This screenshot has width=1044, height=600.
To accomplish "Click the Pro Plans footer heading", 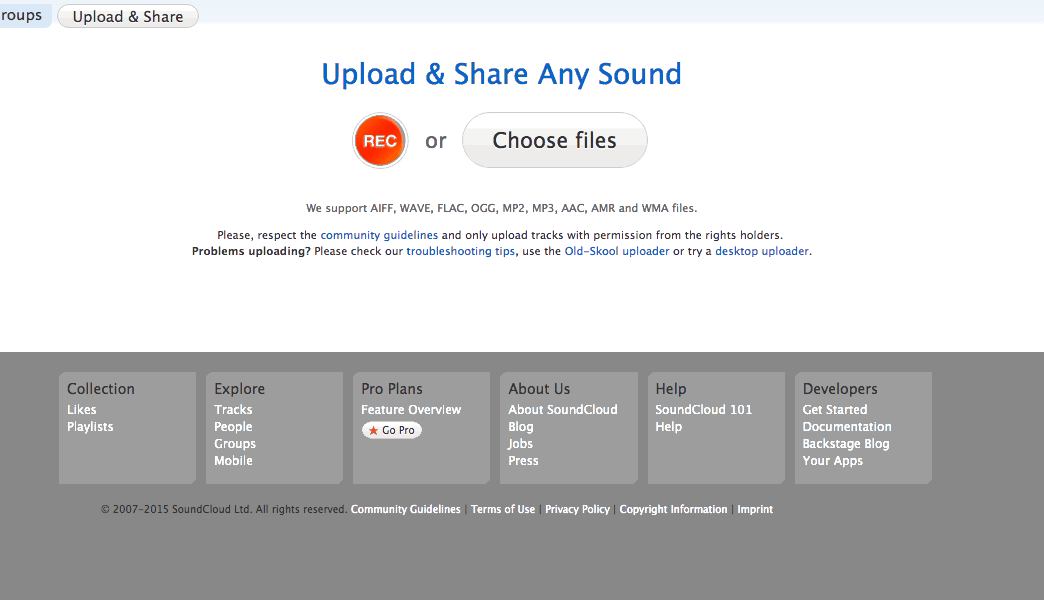I will (x=392, y=389).
